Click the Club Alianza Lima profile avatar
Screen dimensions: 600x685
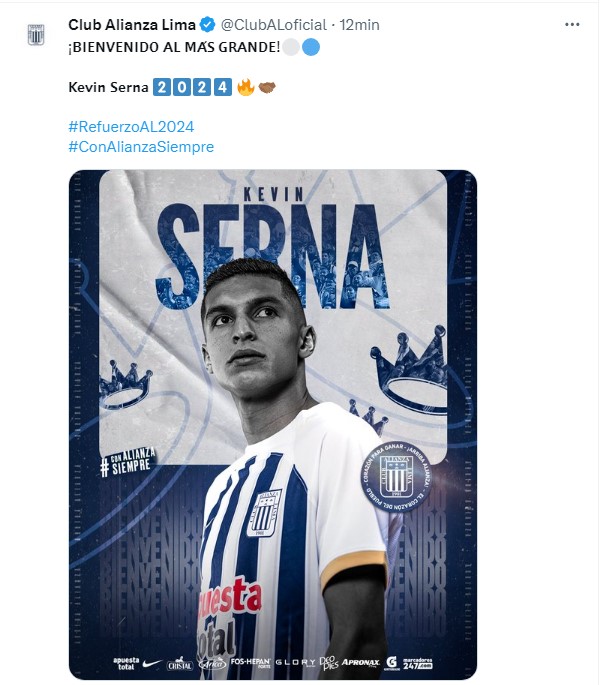click(36, 35)
